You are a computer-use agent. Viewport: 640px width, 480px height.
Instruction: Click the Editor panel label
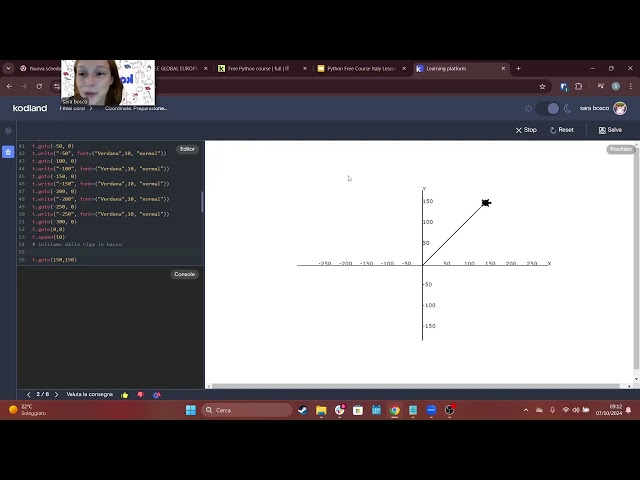click(187, 149)
